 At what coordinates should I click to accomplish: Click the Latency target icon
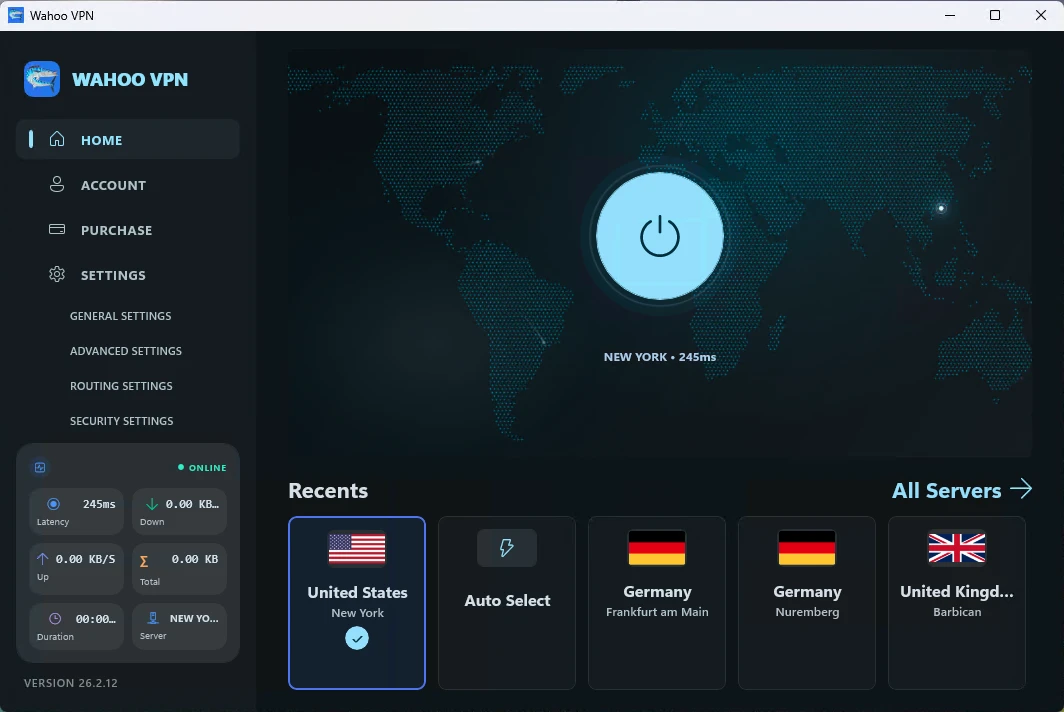[53, 504]
